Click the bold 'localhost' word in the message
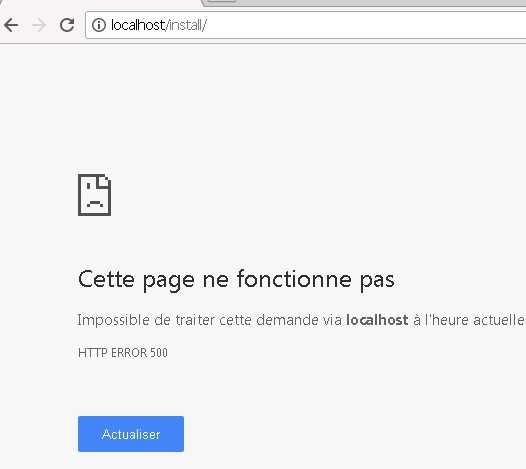 pos(377,320)
